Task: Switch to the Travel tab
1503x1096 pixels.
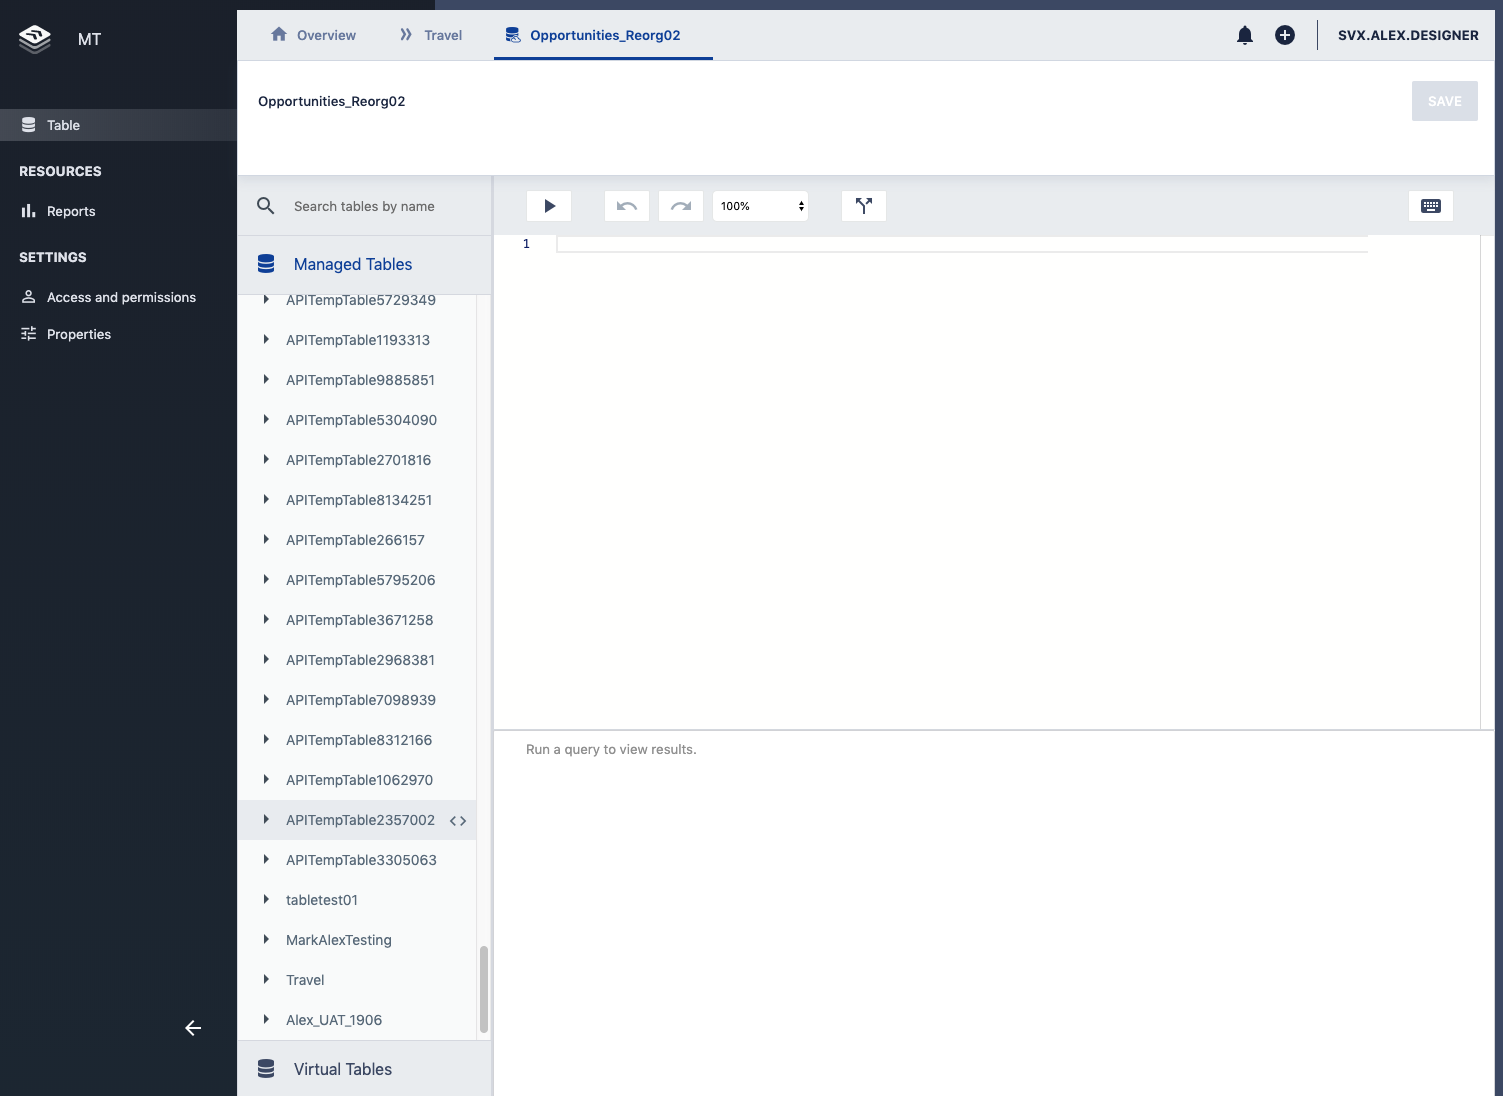Action: pos(431,35)
